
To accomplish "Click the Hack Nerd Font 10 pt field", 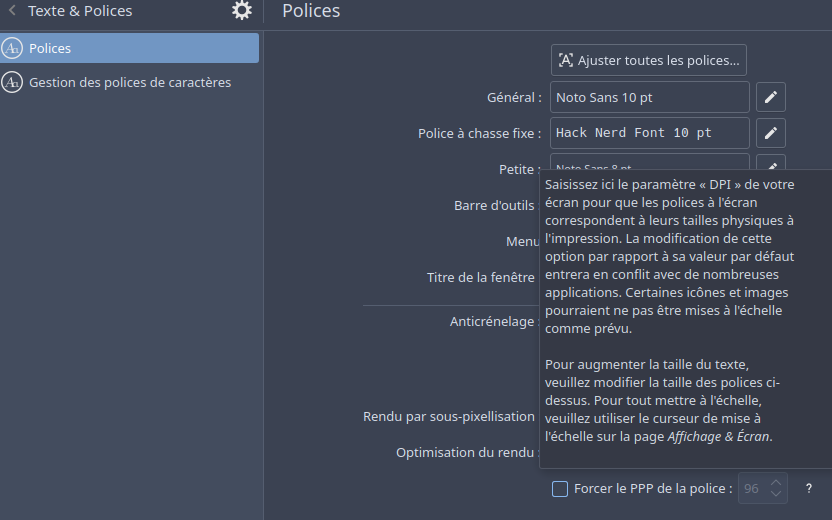I will coord(650,133).
